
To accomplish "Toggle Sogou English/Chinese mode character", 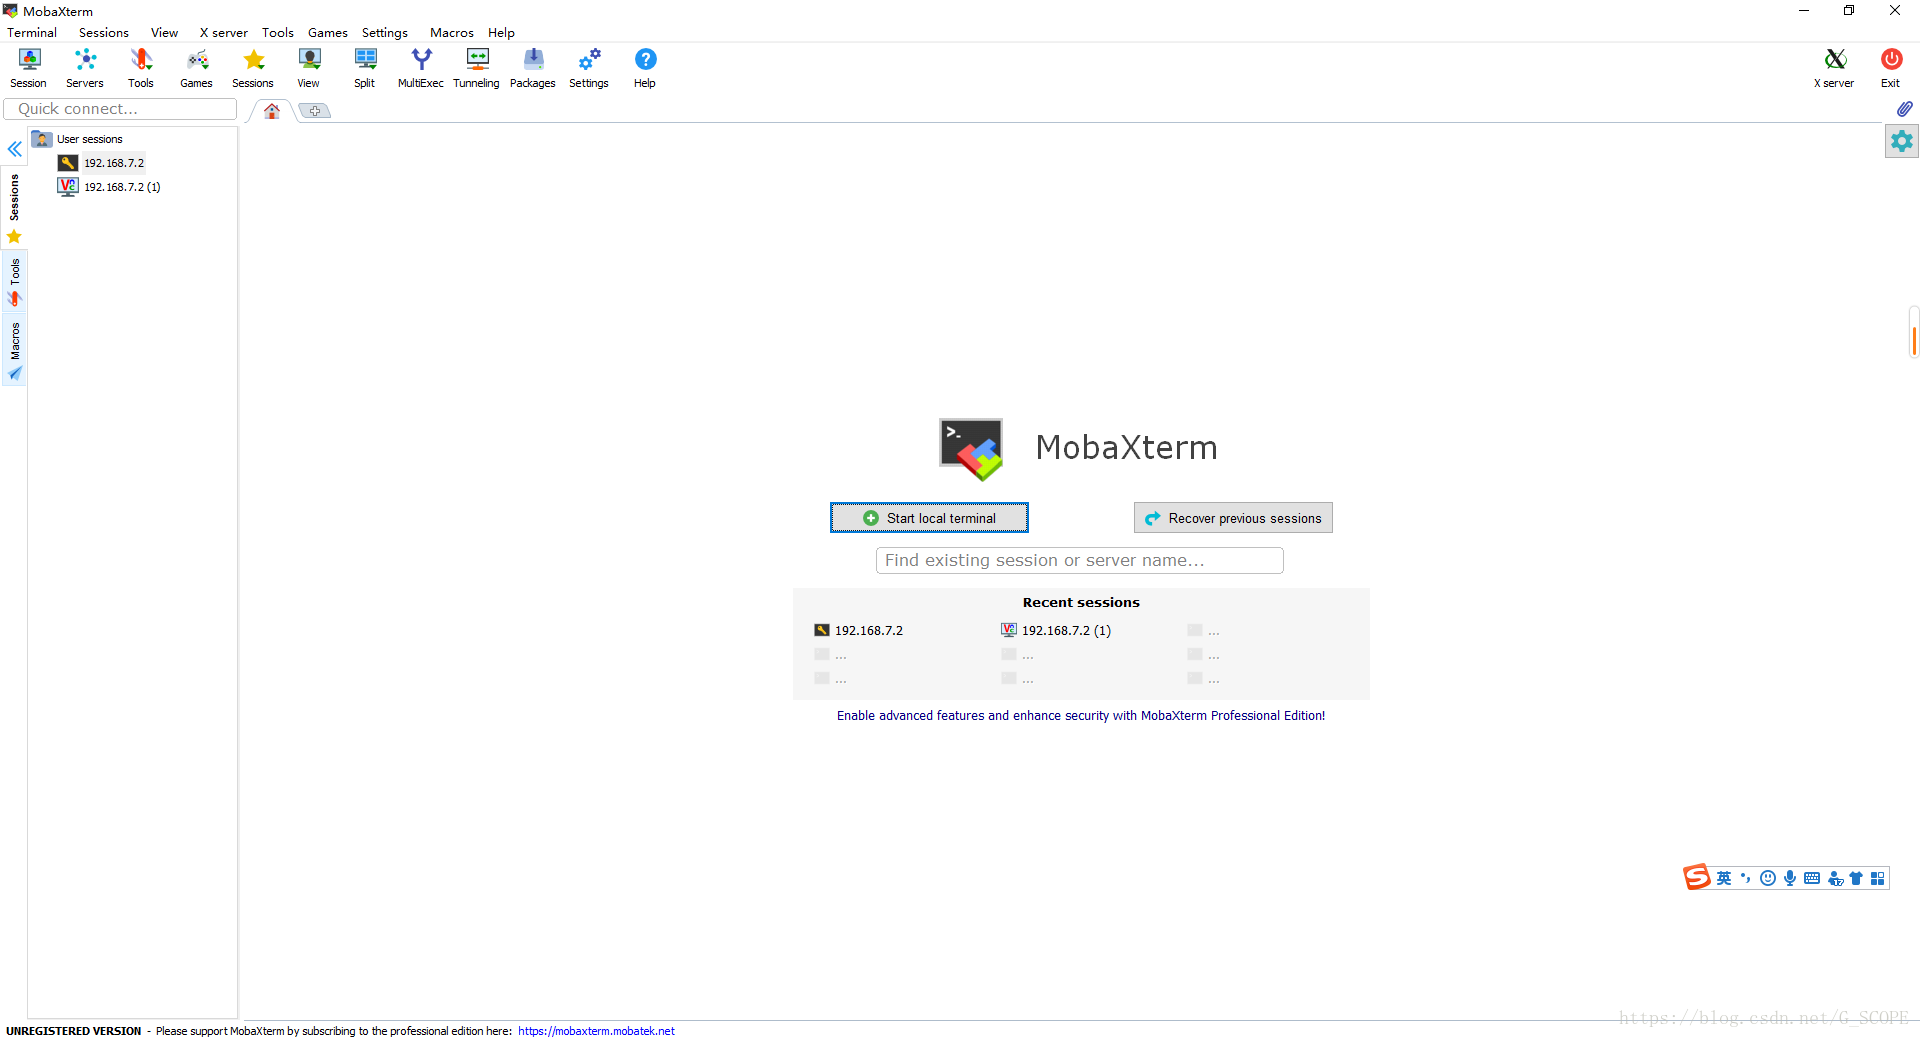I will click(x=1724, y=878).
